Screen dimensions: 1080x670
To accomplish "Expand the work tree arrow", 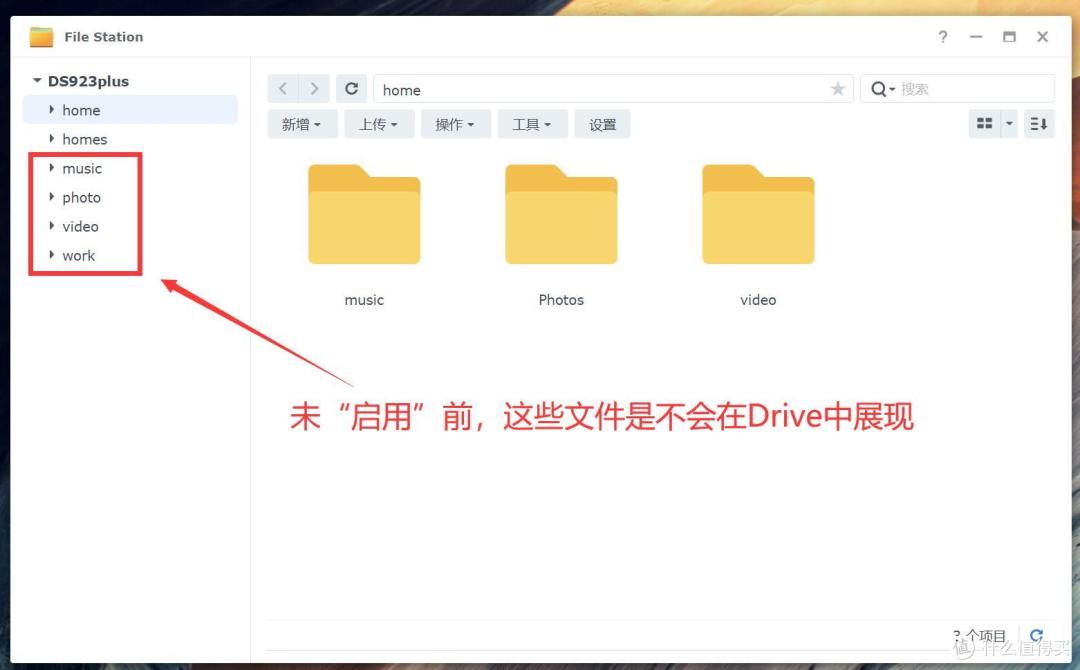I will coord(52,255).
